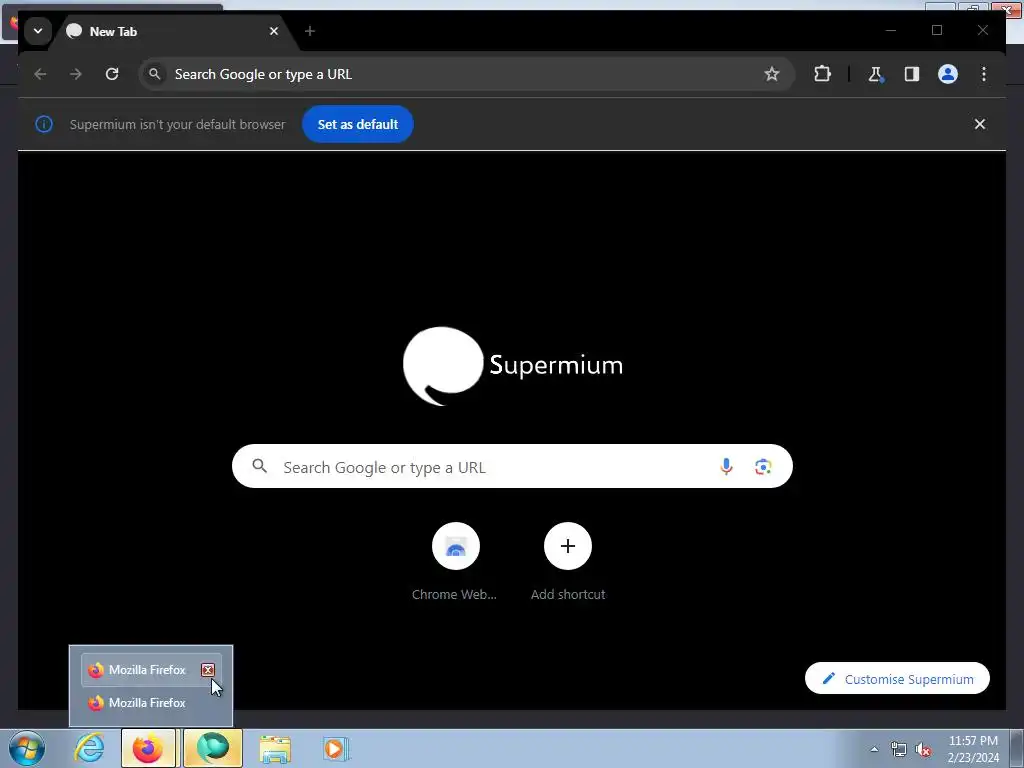The height and width of the screenshot is (768, 1024).
Task: Click Set as default button
Action: point(357,124)
